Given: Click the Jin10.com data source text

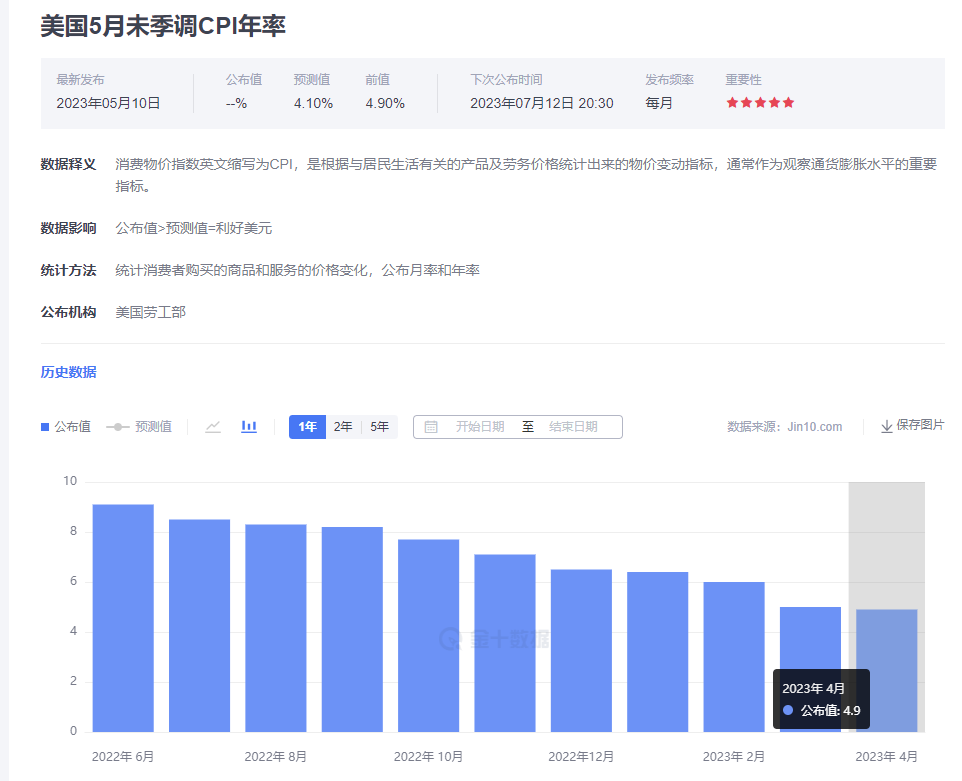Looking at the screenshot, I should [x=815, y=427].
